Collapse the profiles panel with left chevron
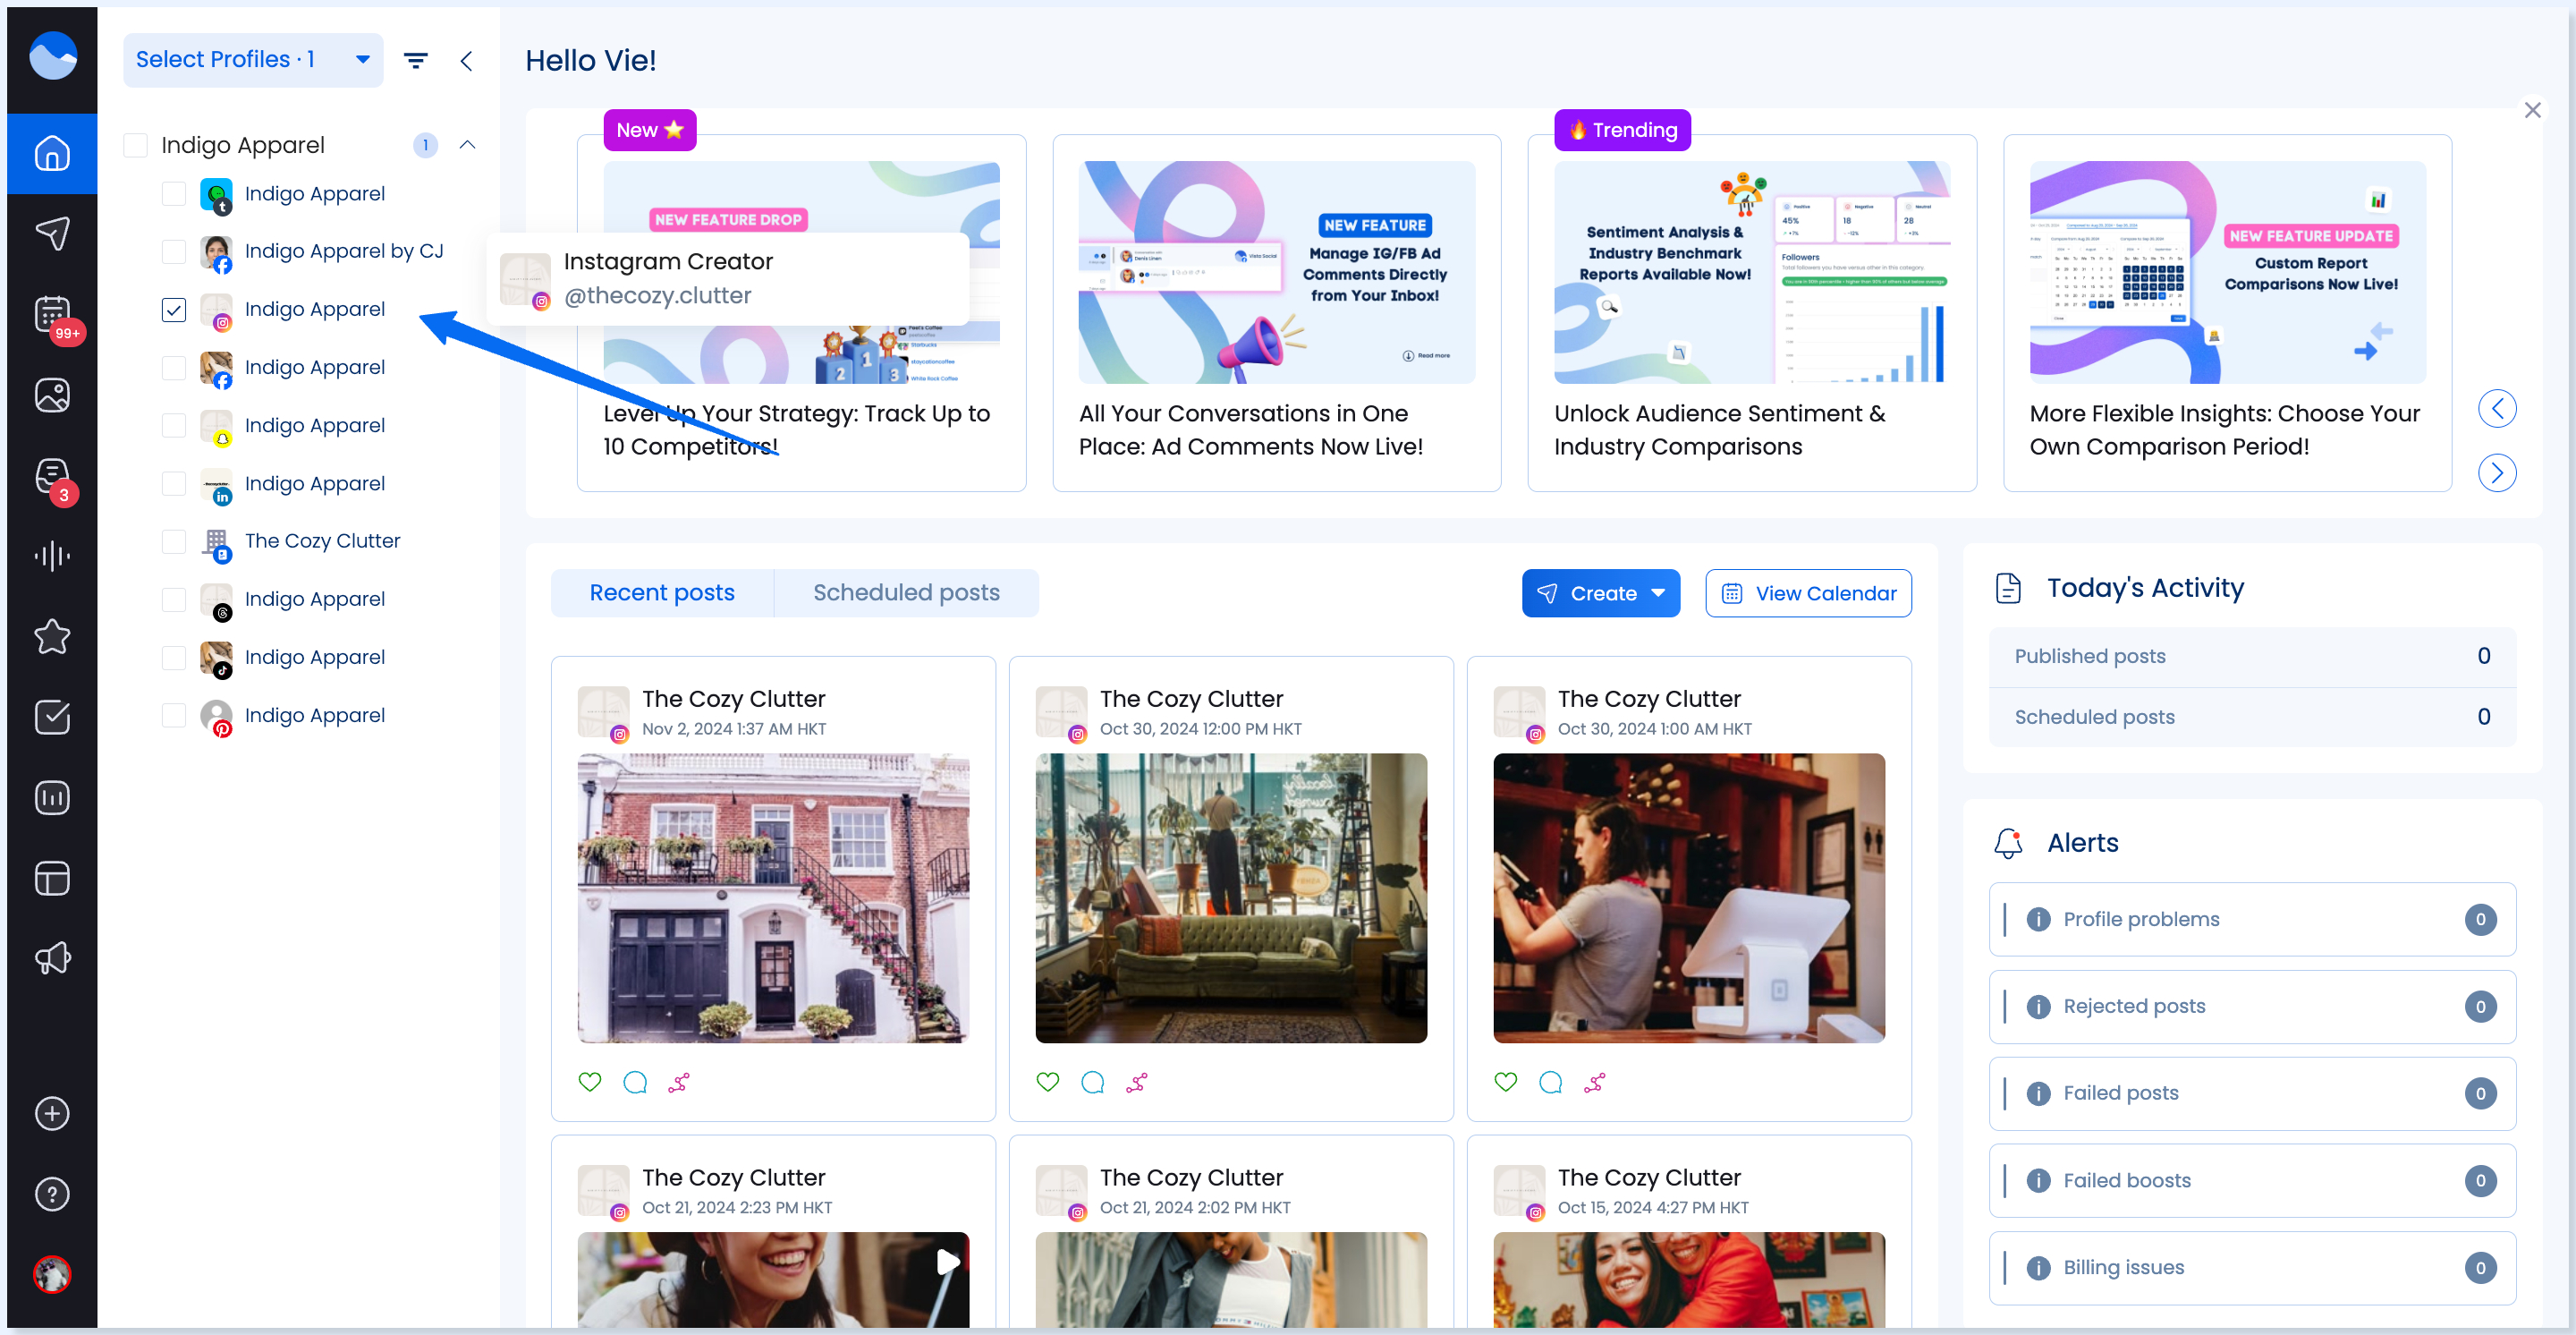The height and width of the screenshot is (1335, 2576). (467, 60)
